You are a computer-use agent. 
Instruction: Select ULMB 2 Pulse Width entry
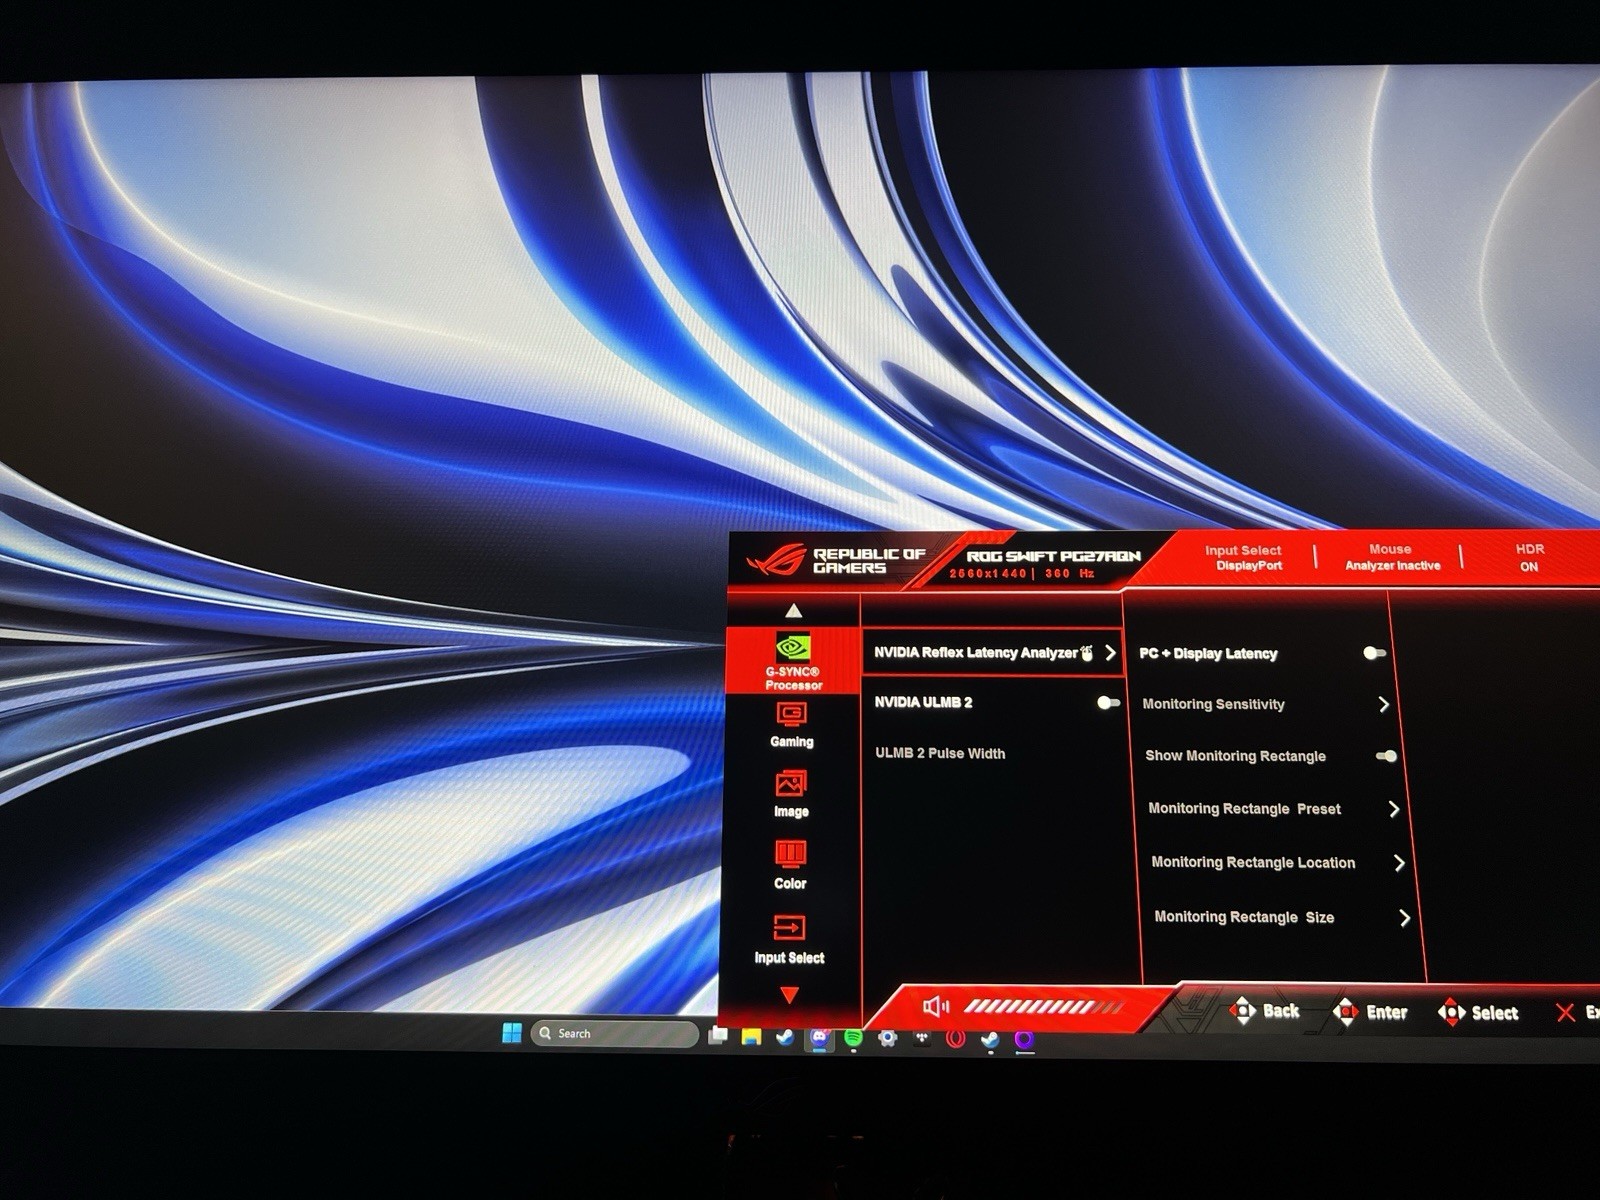(x=940, y=753)
